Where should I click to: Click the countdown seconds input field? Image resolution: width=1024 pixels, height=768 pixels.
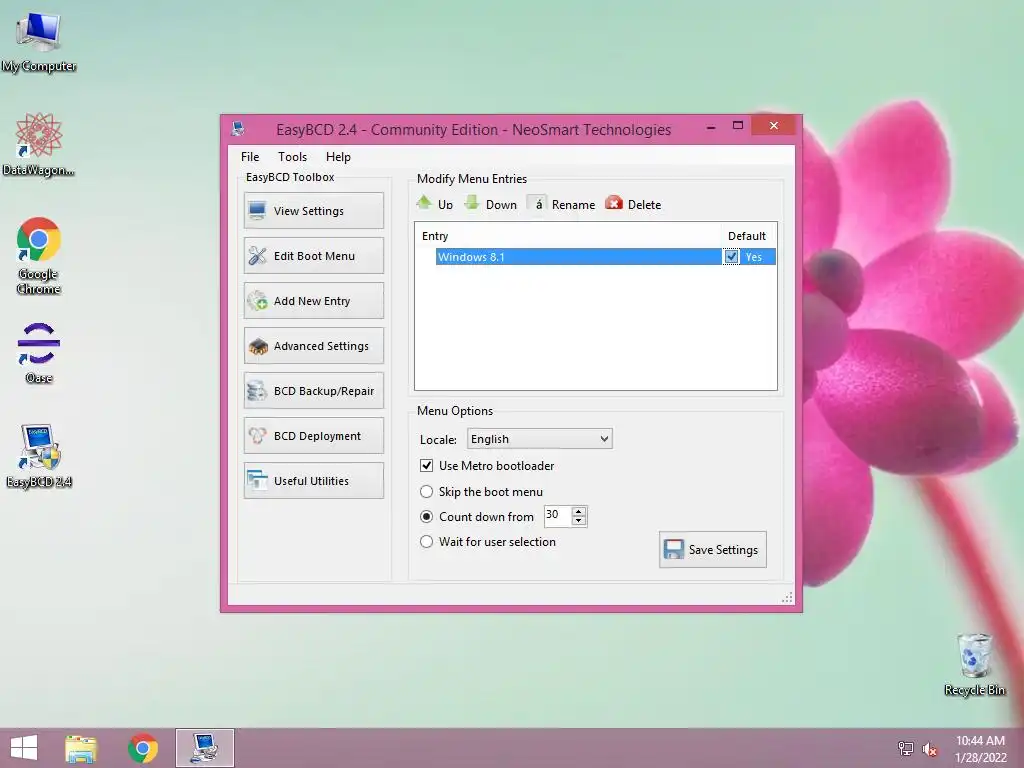558,516
